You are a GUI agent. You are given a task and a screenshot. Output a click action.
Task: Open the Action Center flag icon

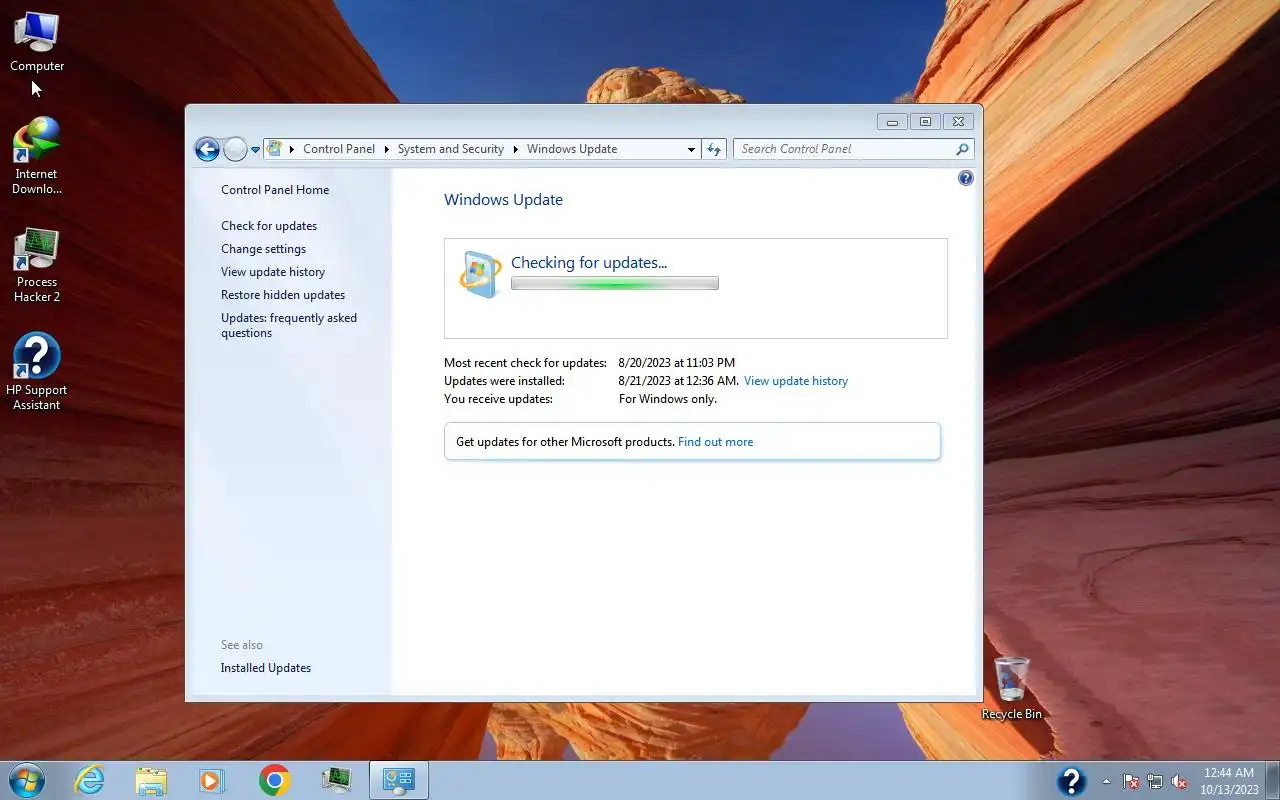pos(1131,781)
